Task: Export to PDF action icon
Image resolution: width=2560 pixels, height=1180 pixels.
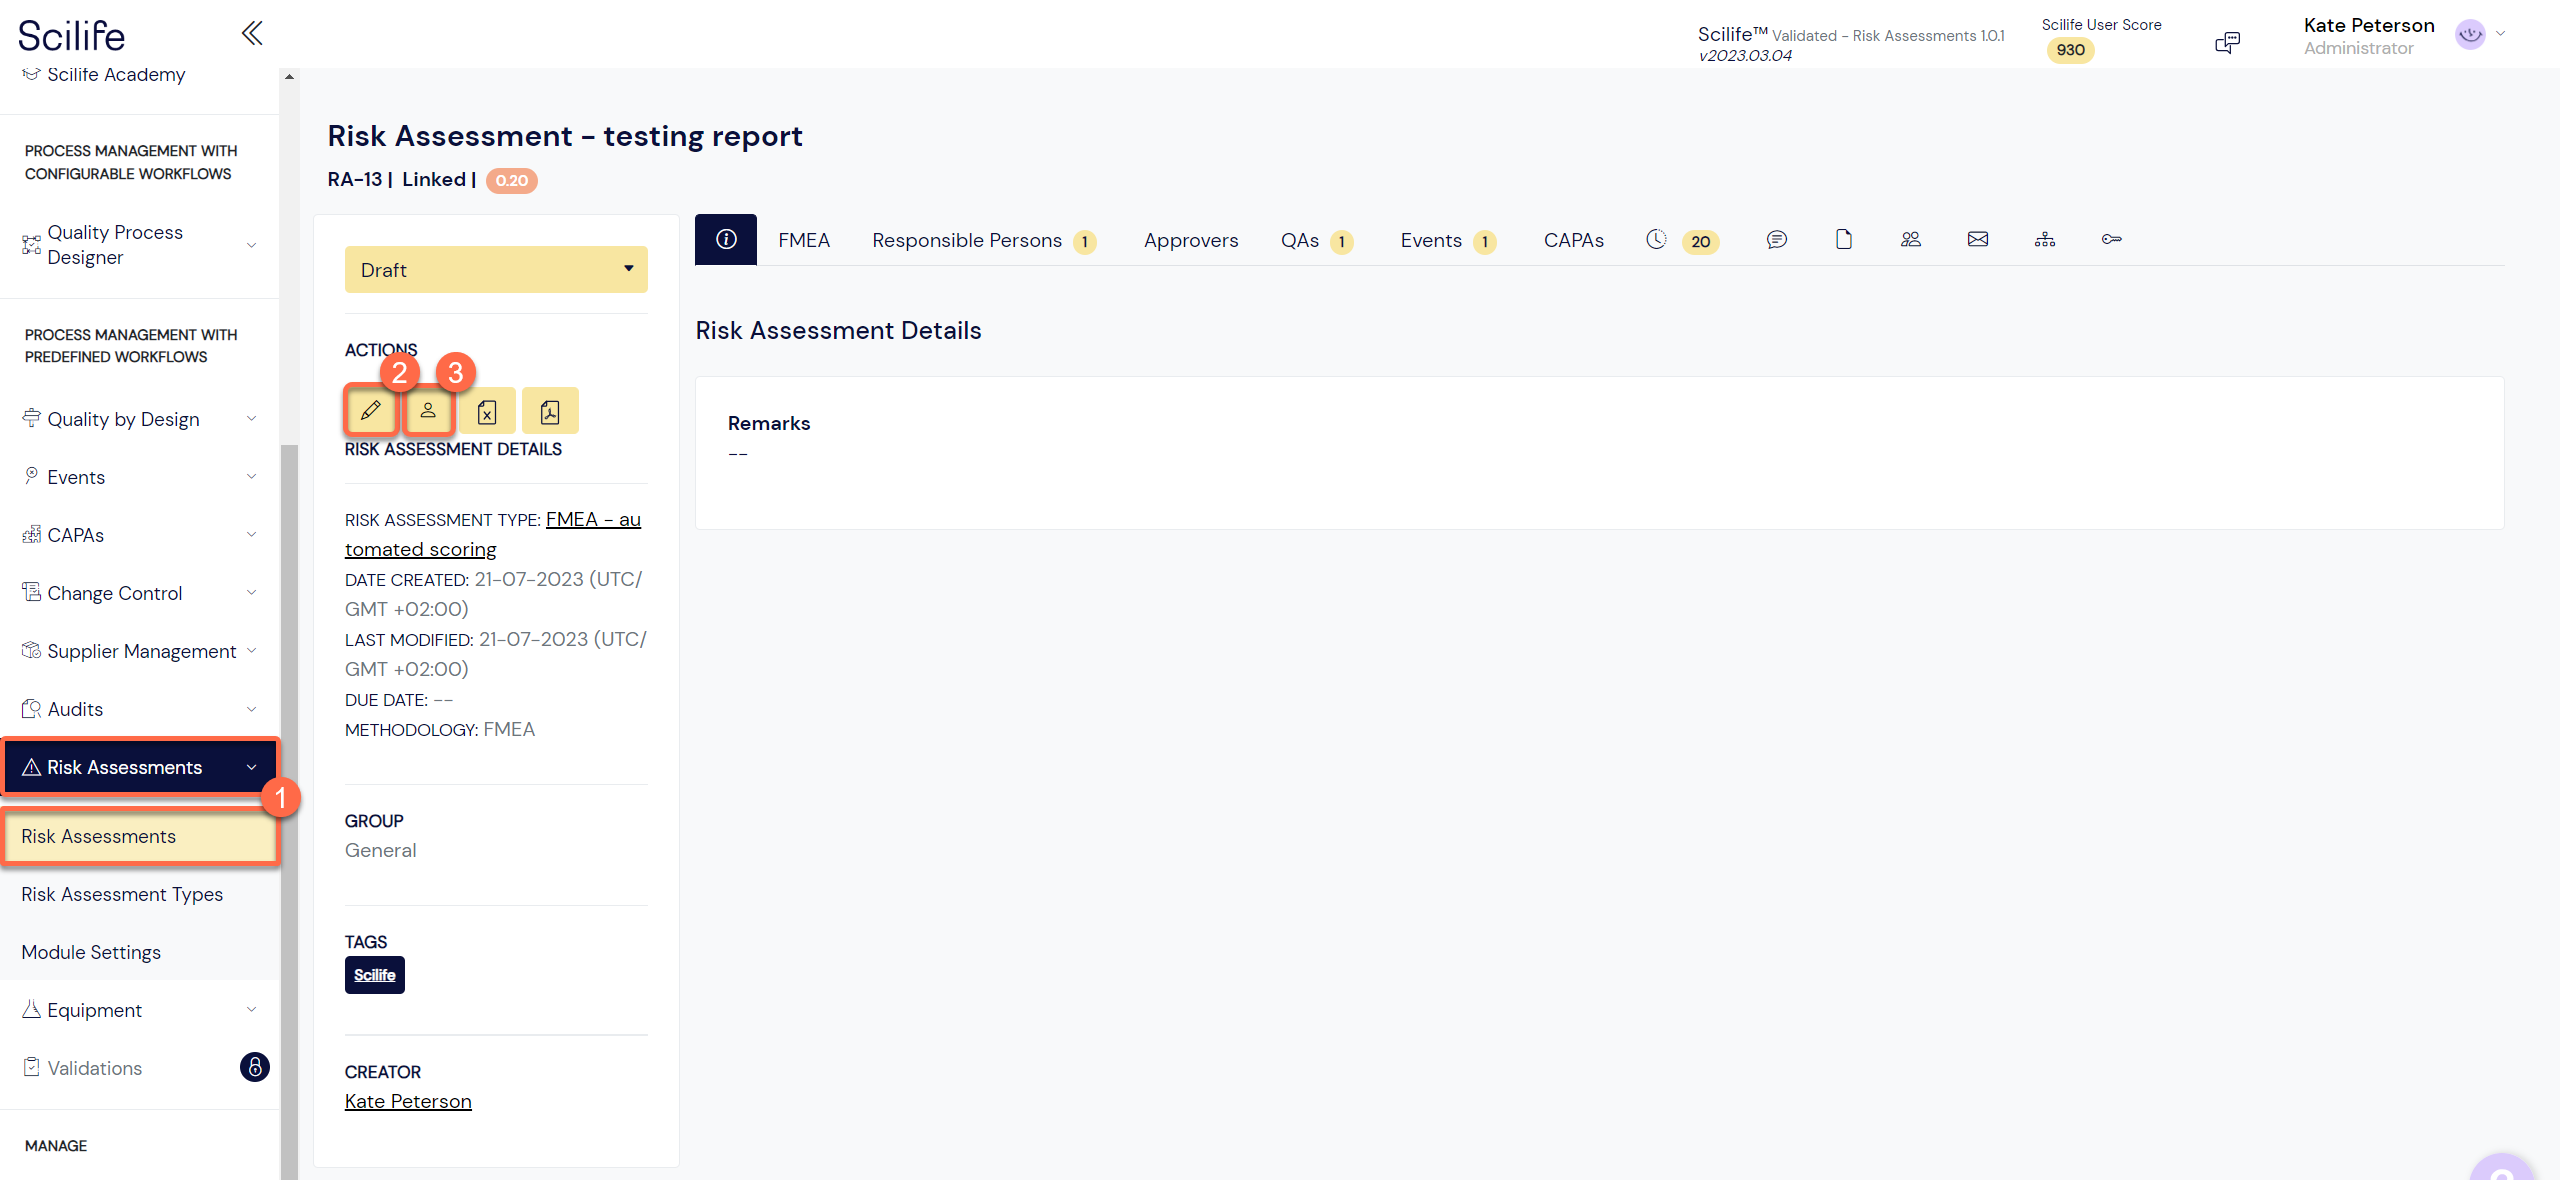Action: pos(550,411)
